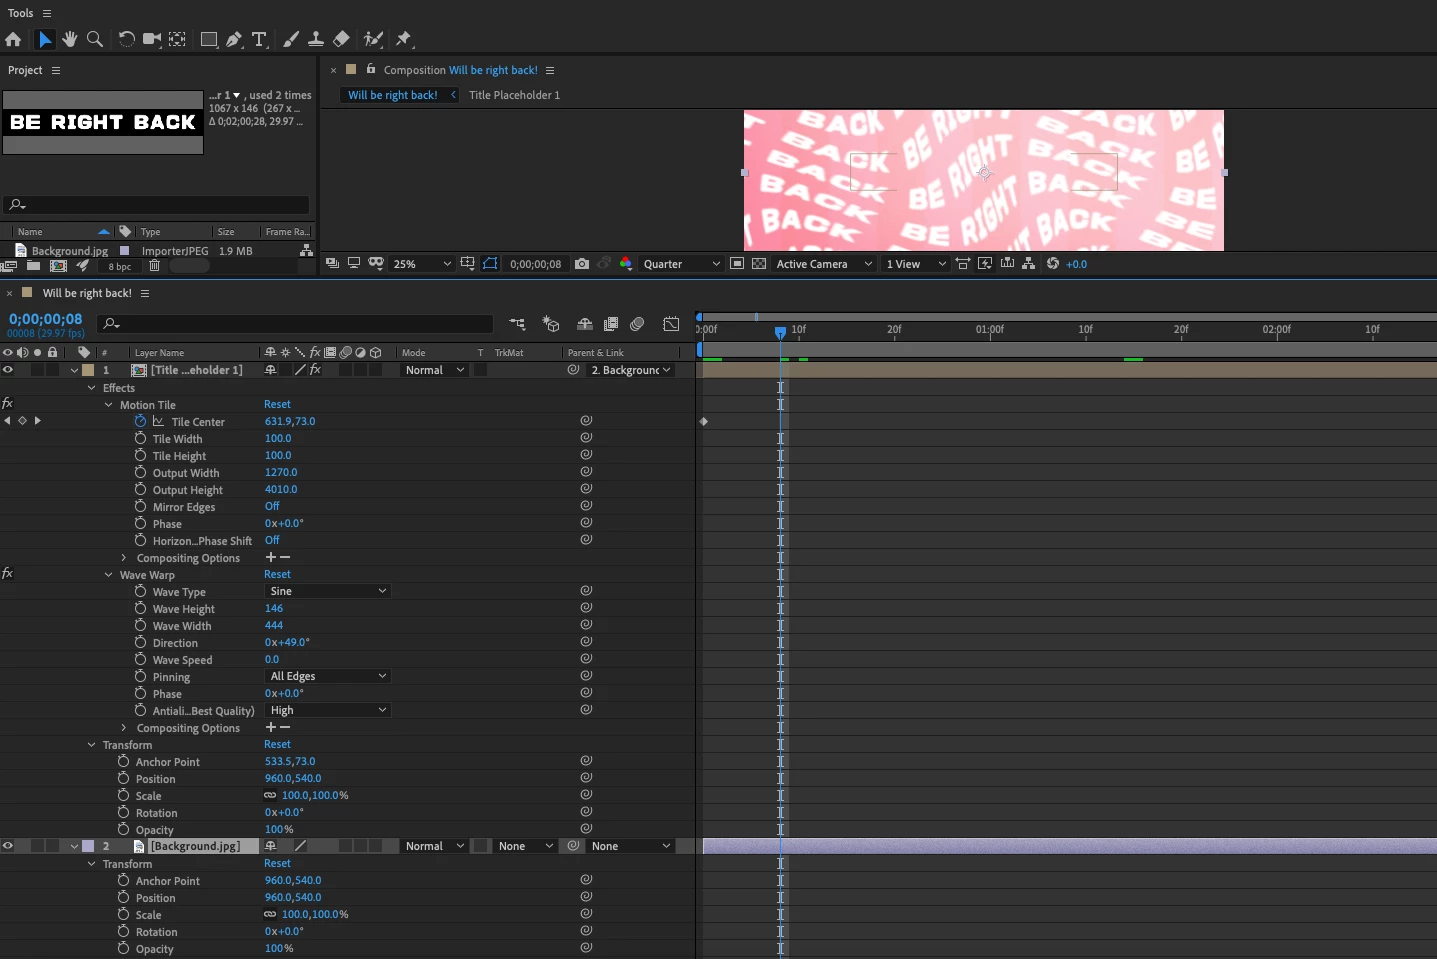Select the Type text tool

tap(259, 39)
